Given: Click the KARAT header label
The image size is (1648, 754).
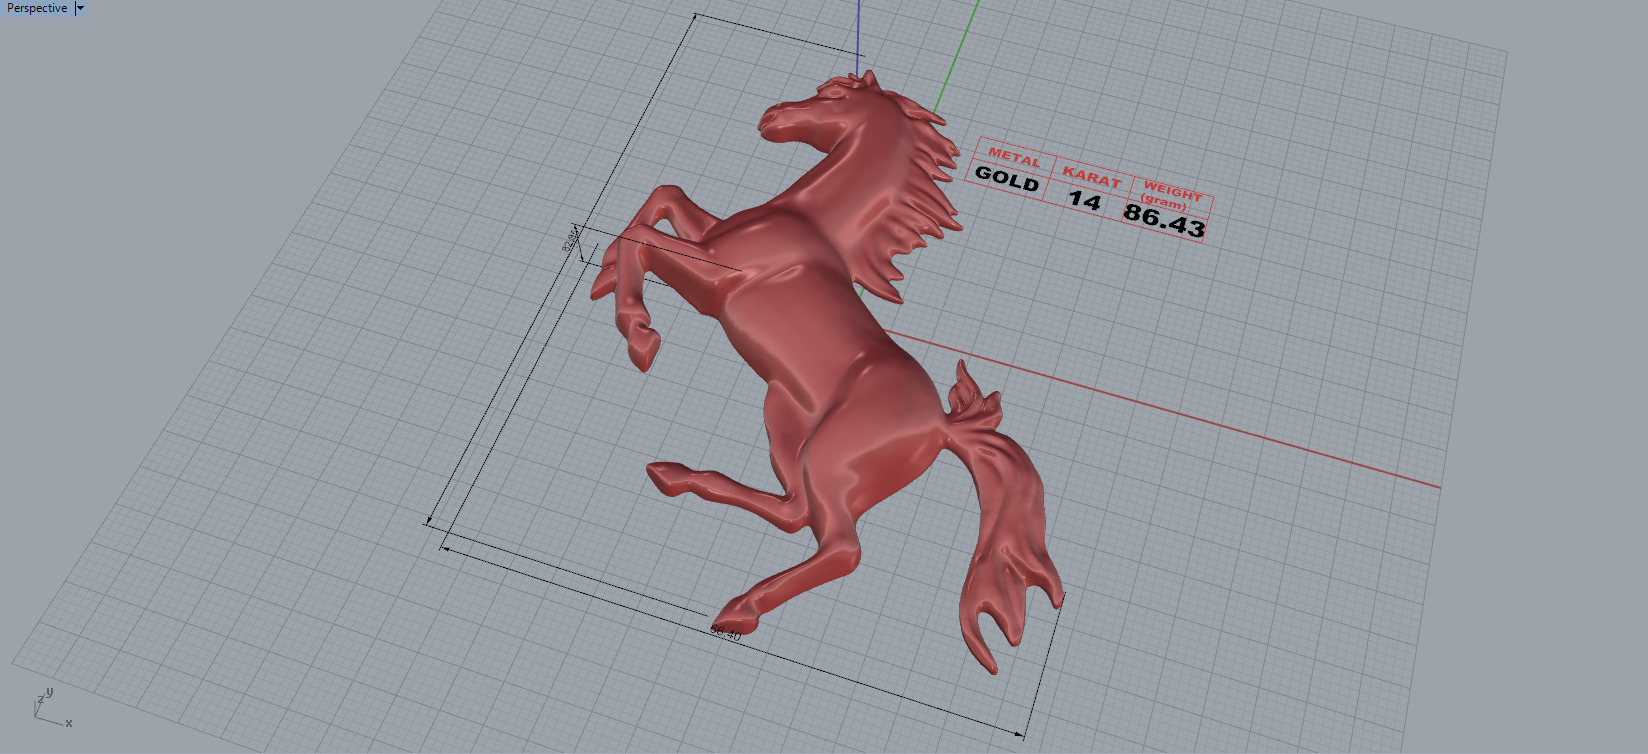Looking at the screenshot, I should coord(1091,177).
